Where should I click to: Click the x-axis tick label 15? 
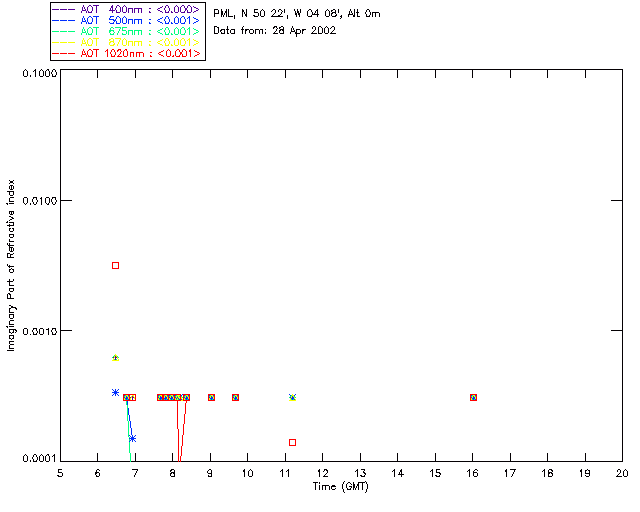click(x=435, y=473)
